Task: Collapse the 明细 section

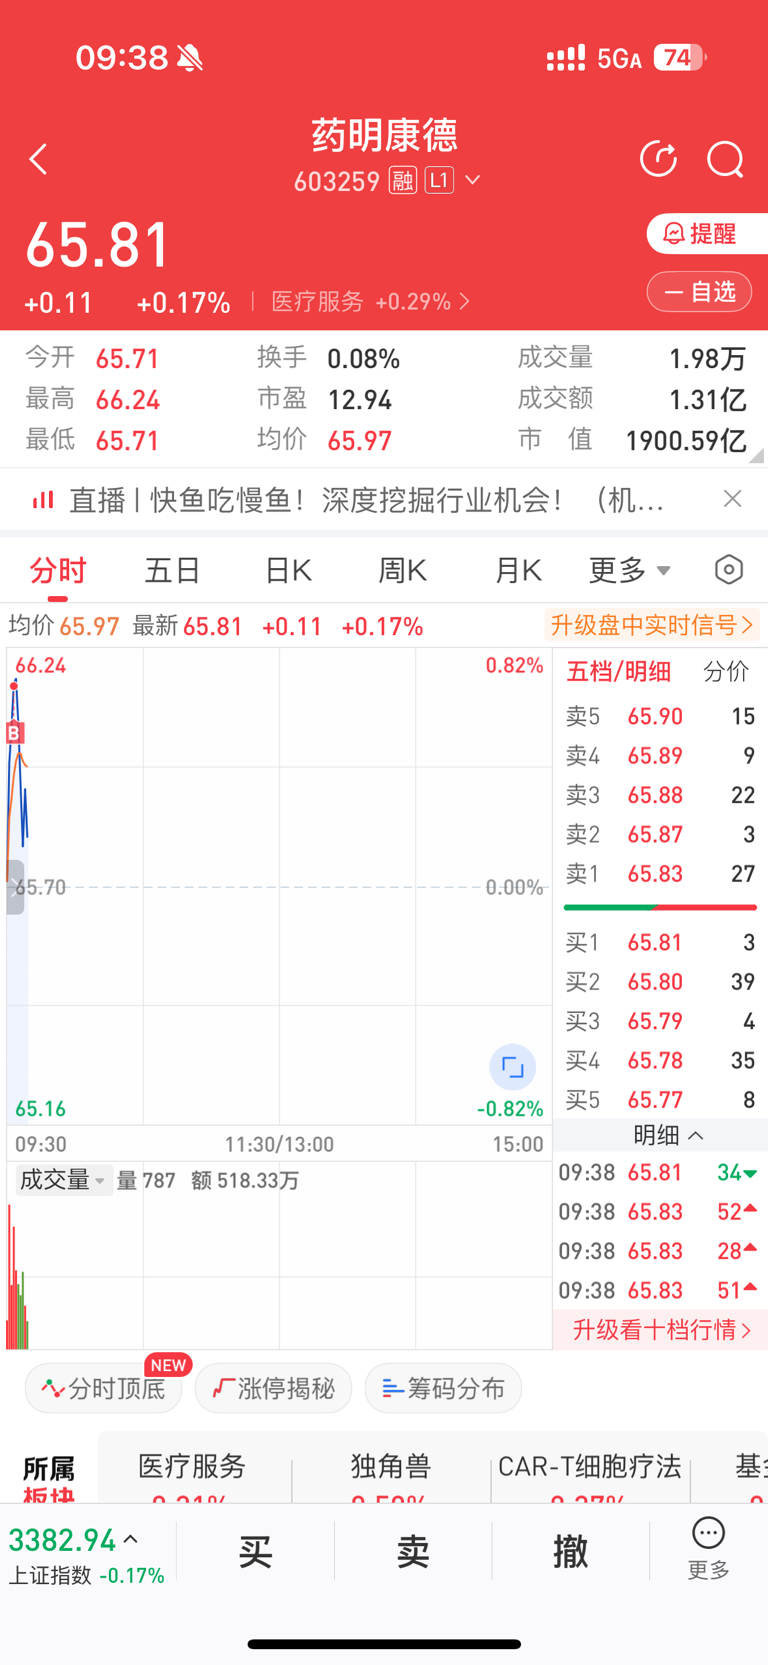Action: tap(668, 1136)
